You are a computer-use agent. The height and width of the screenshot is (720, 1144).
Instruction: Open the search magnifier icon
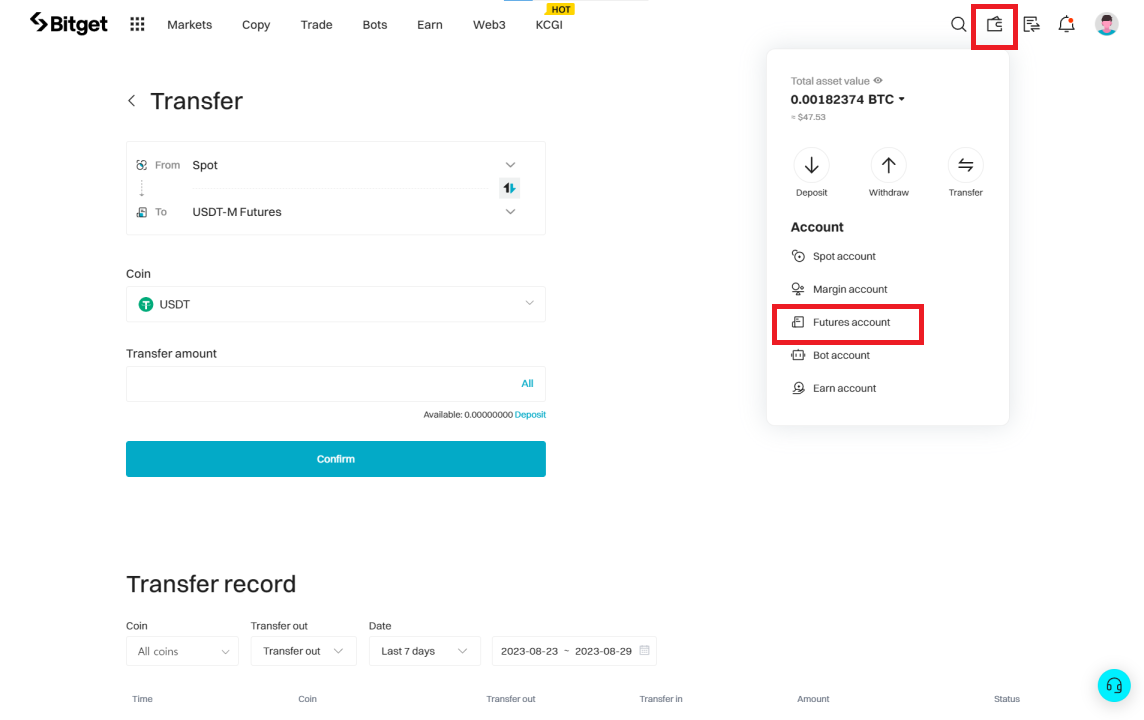[958, 24]
